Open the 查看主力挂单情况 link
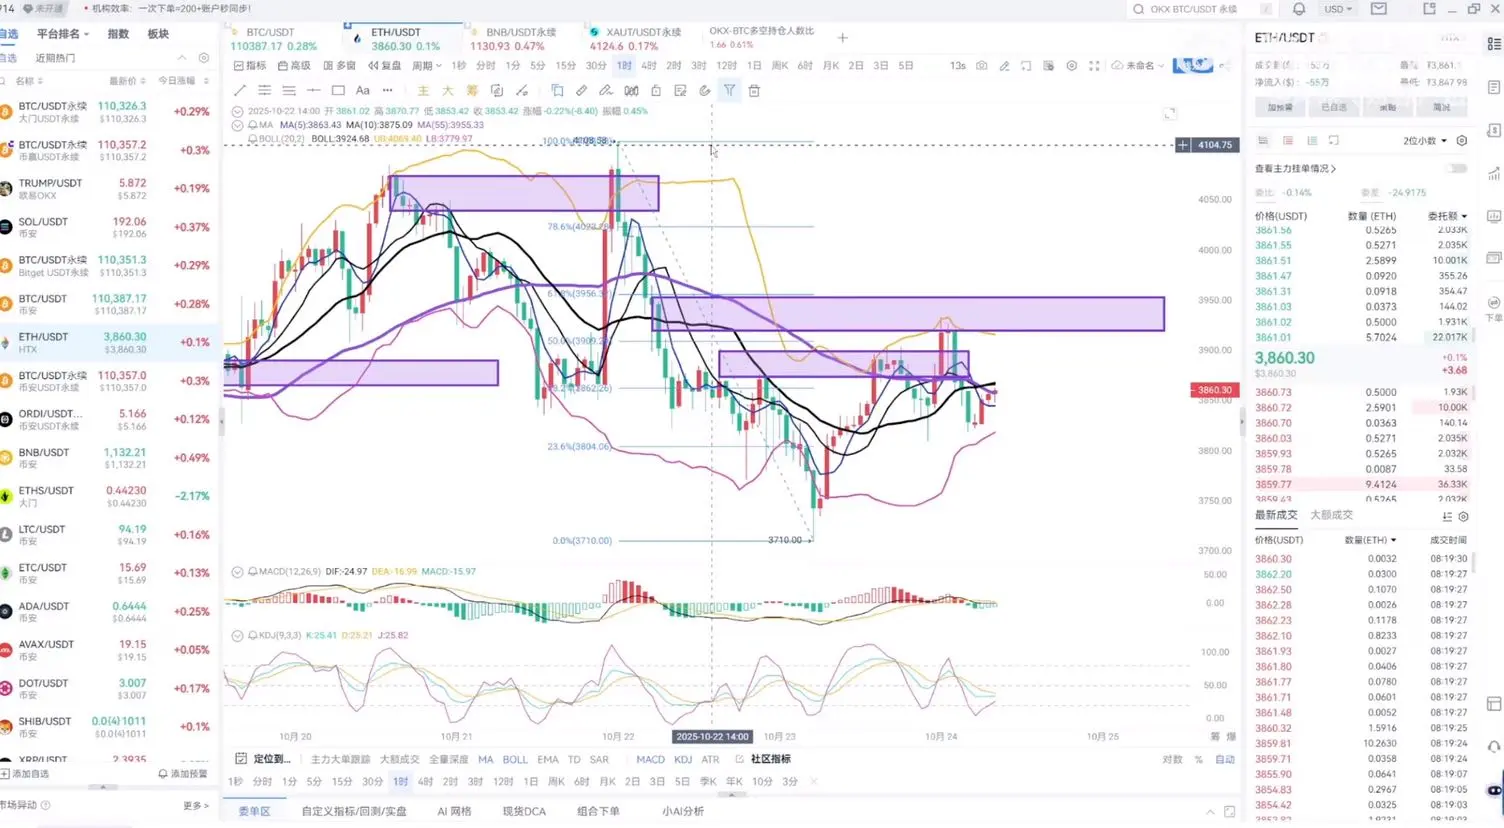Screen dimensions: 1504x828 point(1296,169)
